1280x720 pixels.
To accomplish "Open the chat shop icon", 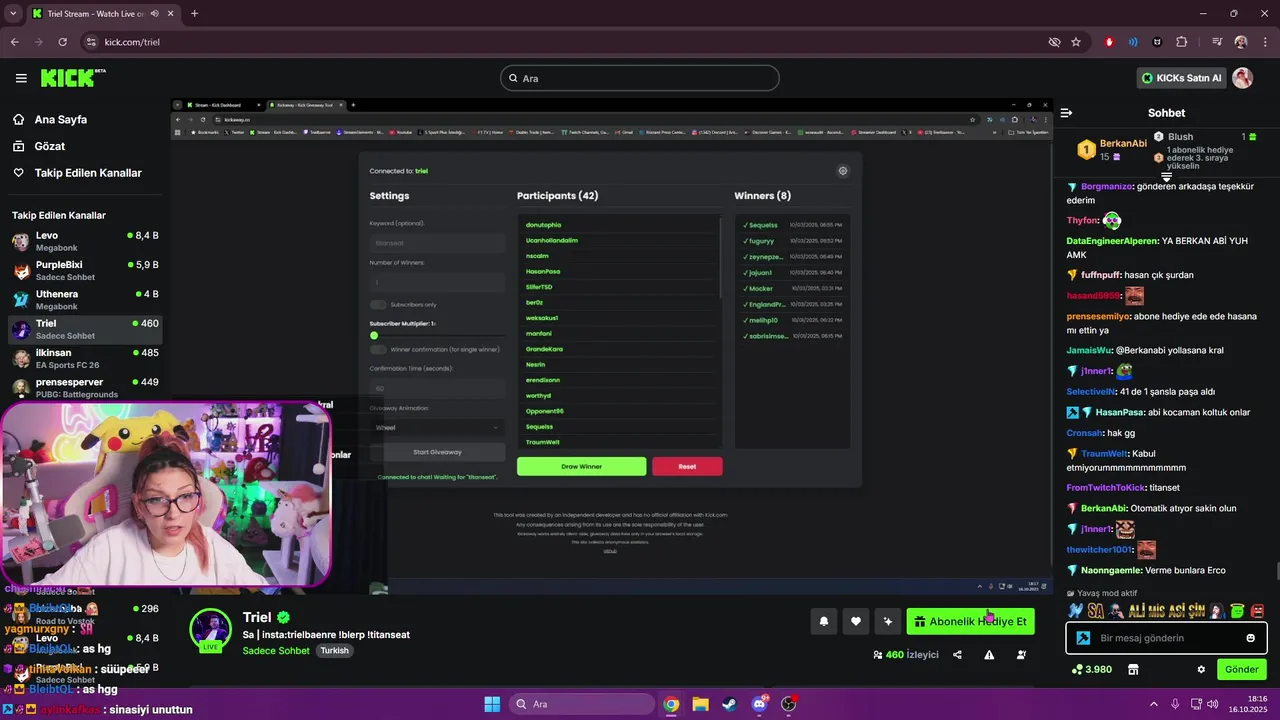I will click(x=1133, y=669).
